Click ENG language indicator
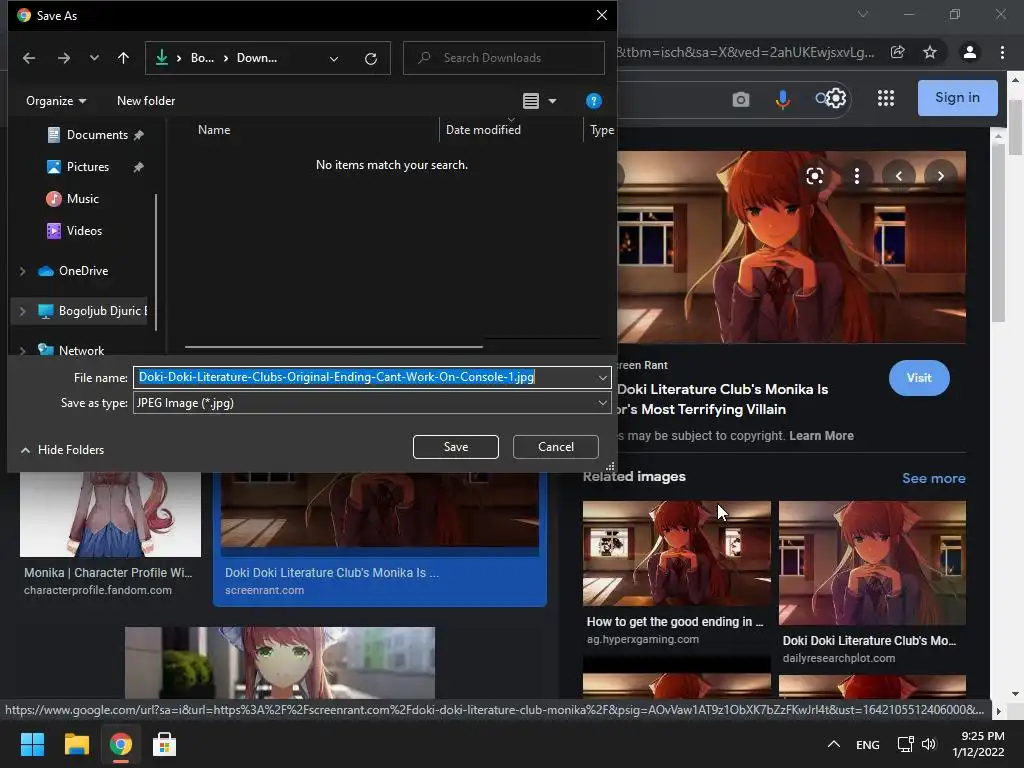 coord(867,744)
